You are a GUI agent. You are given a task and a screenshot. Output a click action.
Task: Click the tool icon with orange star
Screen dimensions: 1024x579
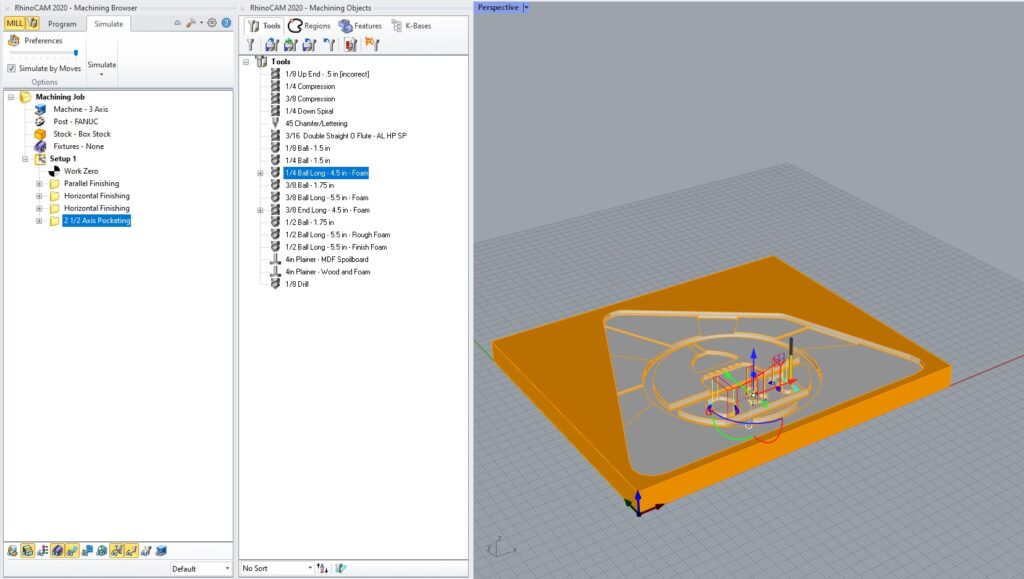click(372, 44)
